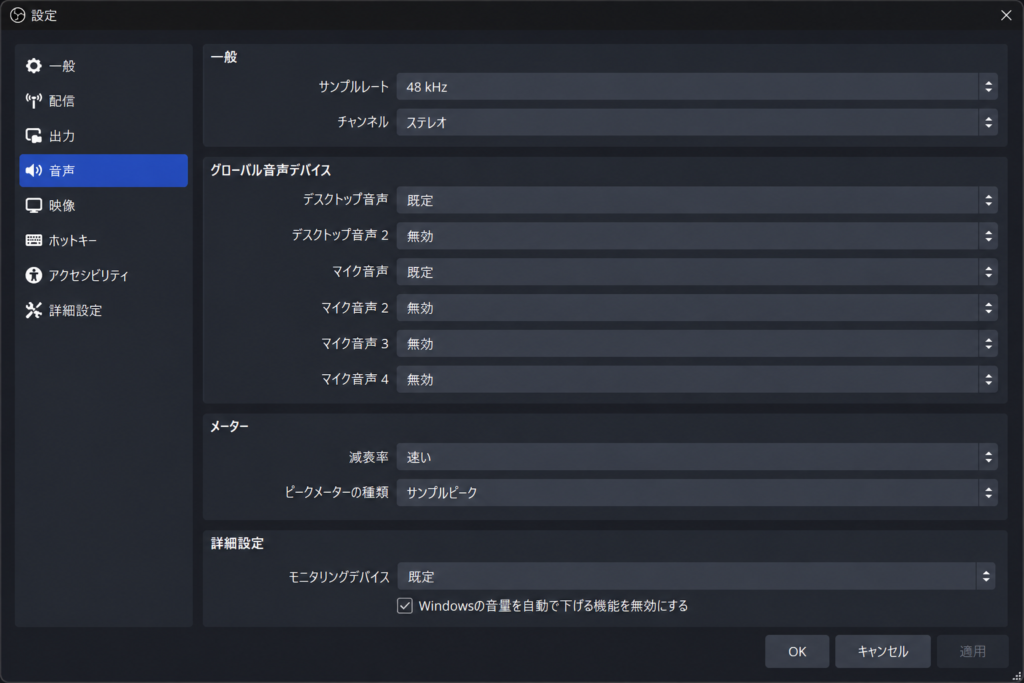Open the マイク音声 device dropdown
The width and height of the screenshot is (1024, 683).
(x=697, y=272)
